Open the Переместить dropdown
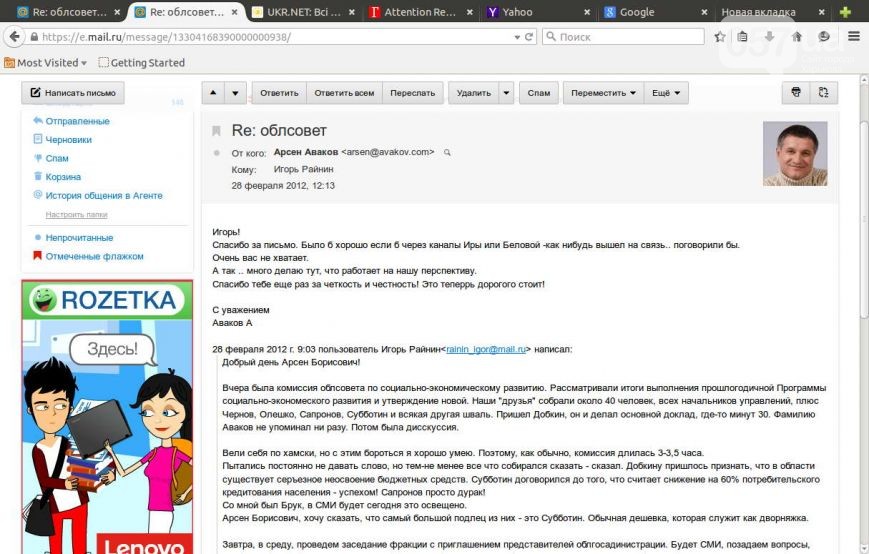Screen dimensions: 869x554 pos(603,93)
